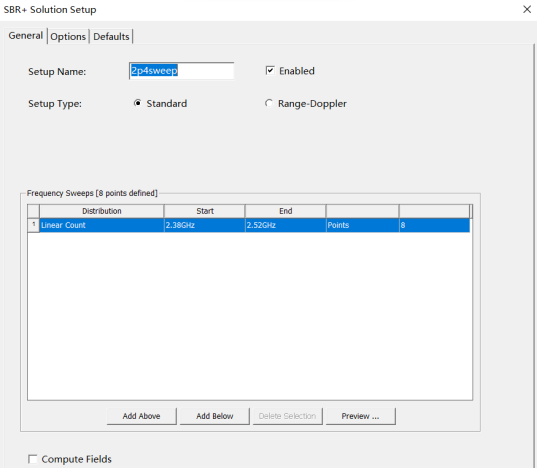Click the Add Above button
Viewport: 538px width, 468px height.
point(141,416)
